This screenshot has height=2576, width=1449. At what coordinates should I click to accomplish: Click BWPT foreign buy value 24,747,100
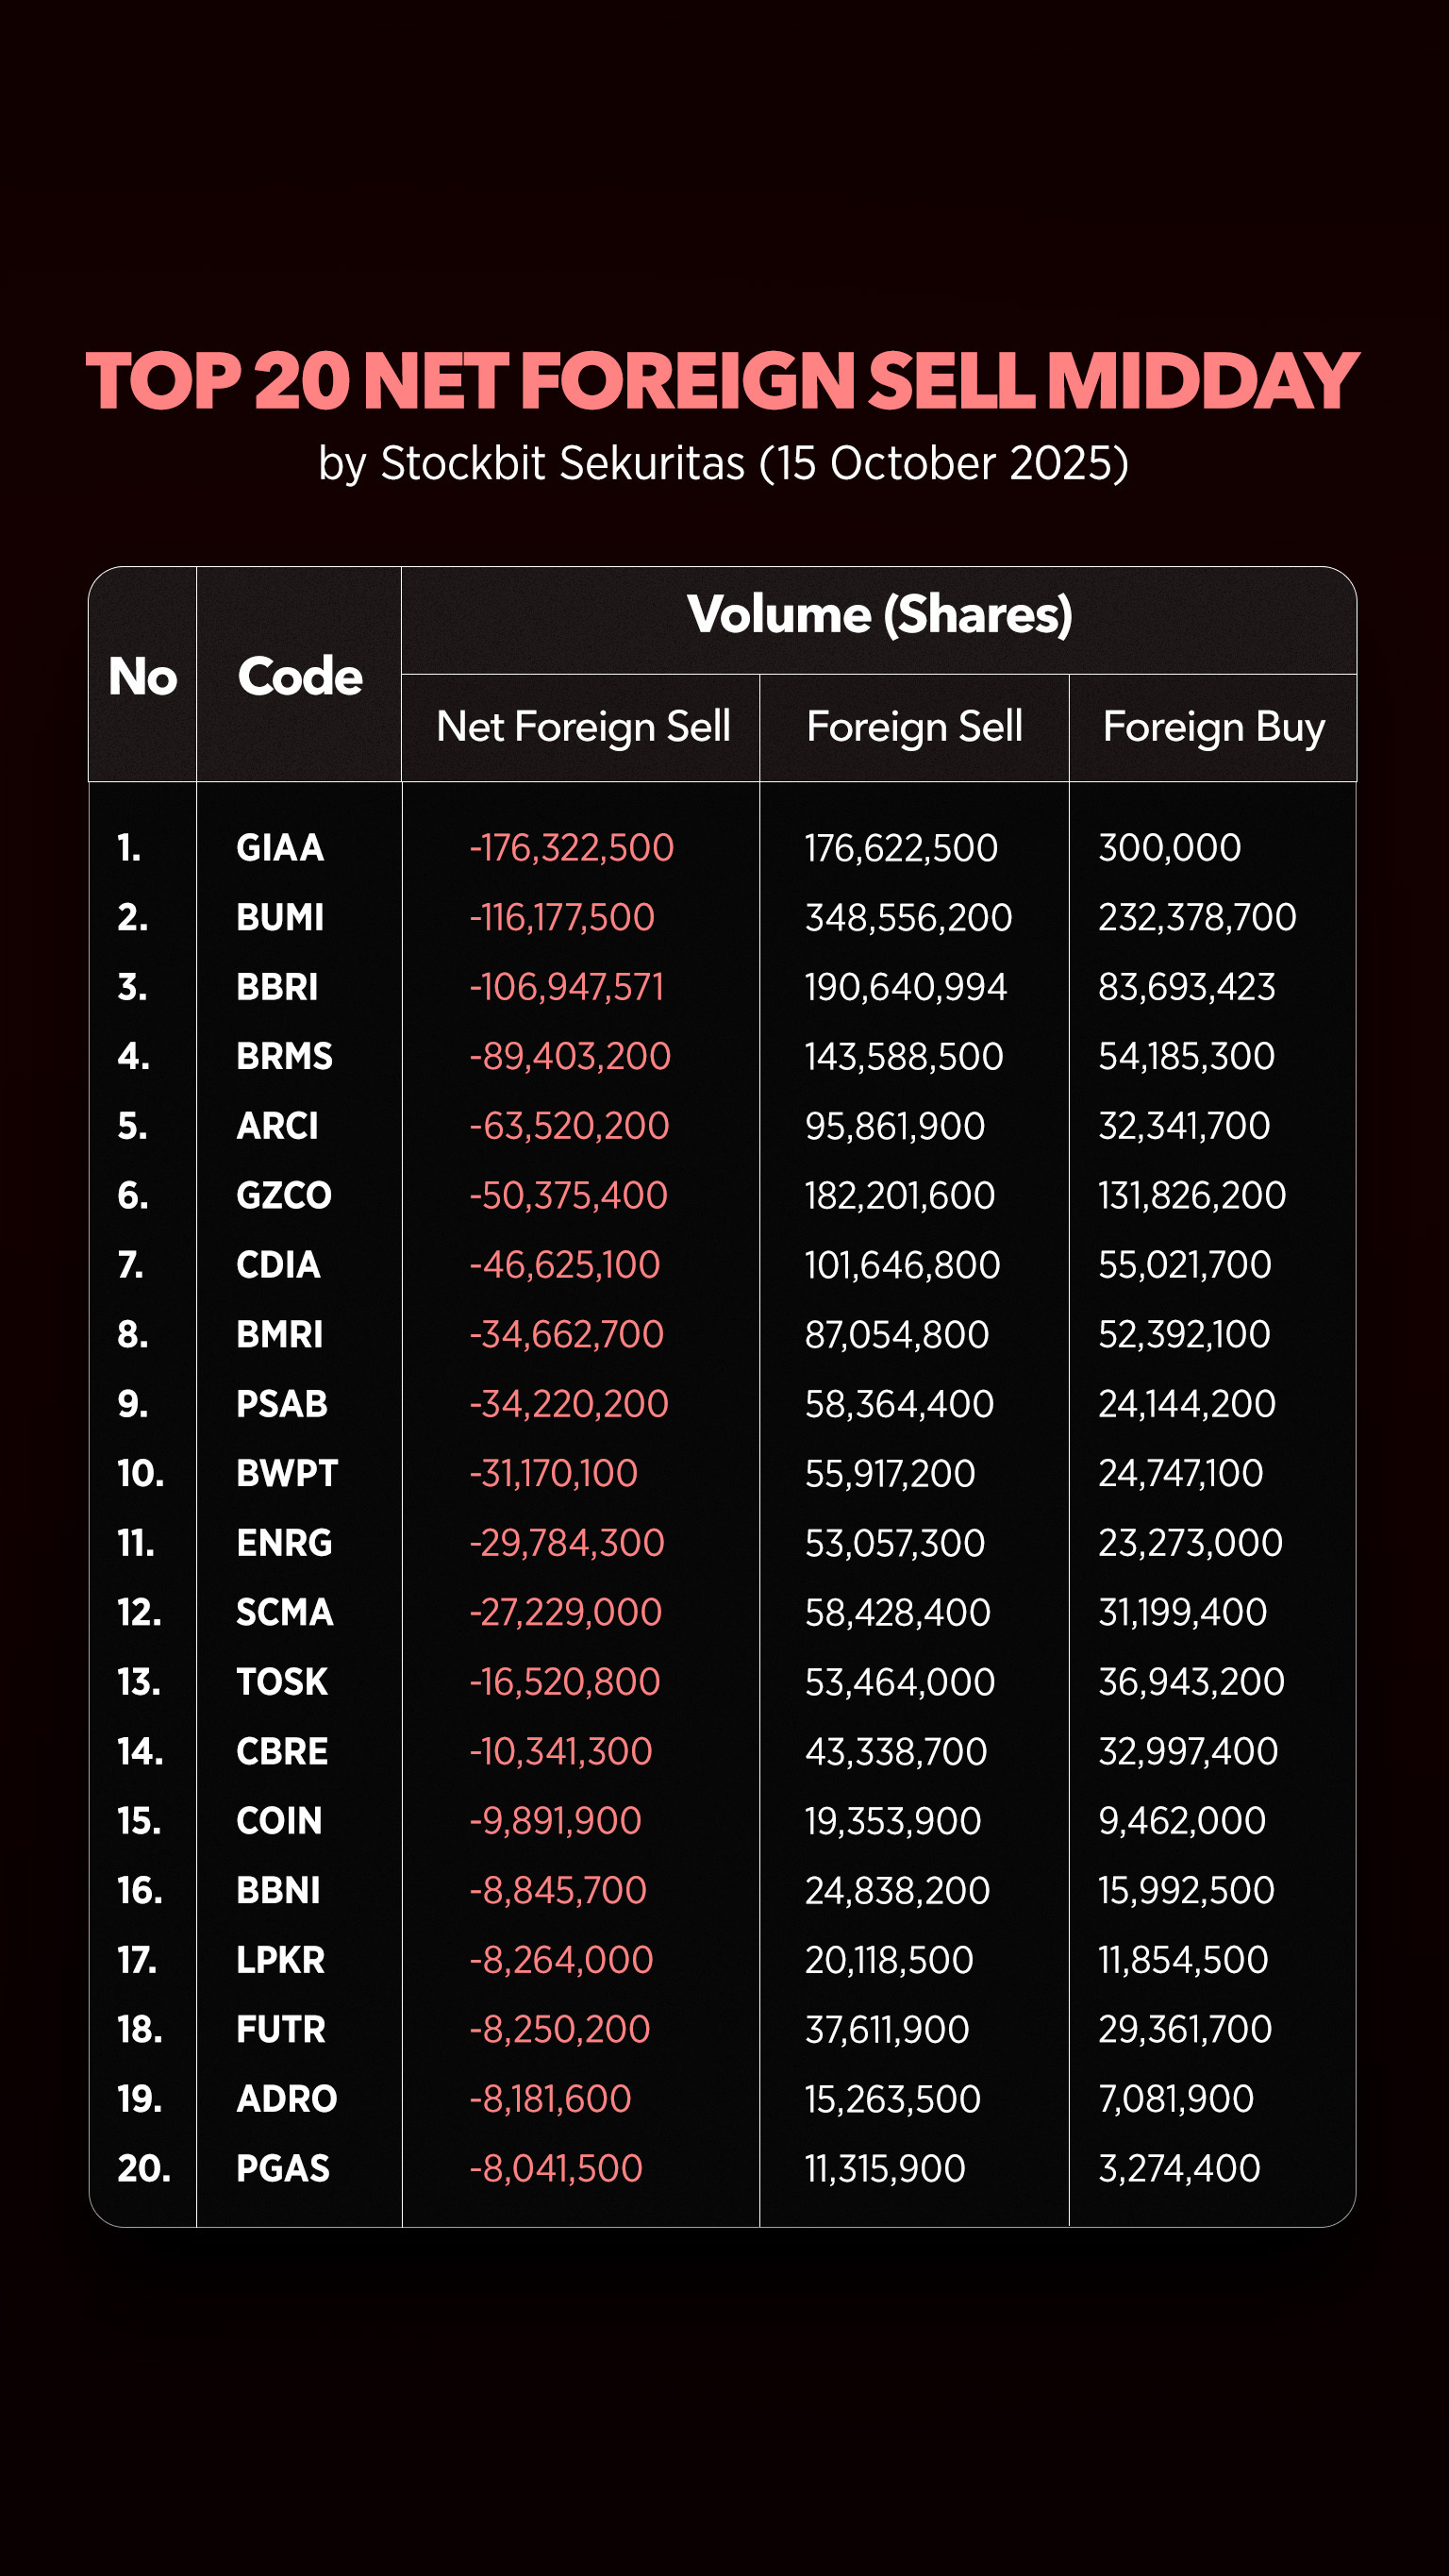click(x=1180, y=1473)
